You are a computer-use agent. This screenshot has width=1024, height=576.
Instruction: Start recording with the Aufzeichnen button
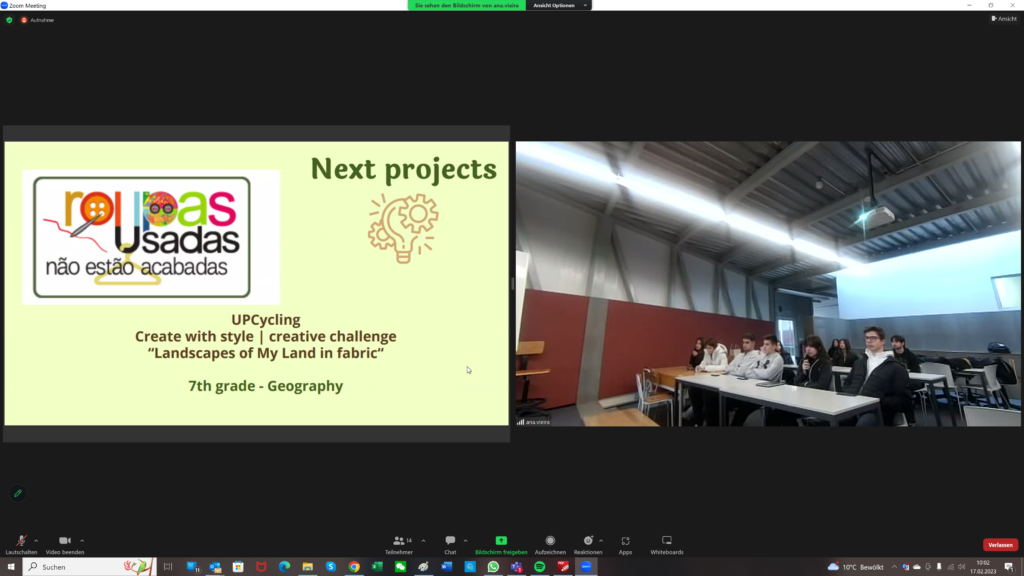point(550,542)
